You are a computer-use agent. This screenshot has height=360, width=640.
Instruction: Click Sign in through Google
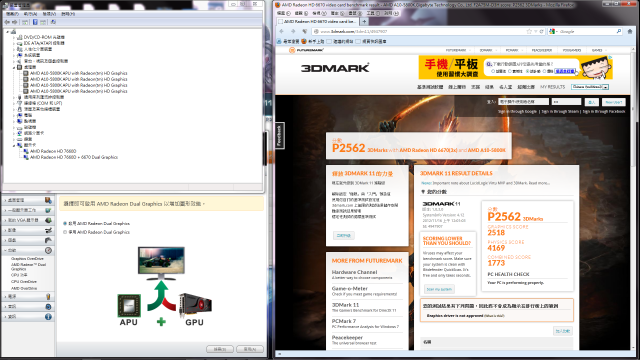[517, 111]
